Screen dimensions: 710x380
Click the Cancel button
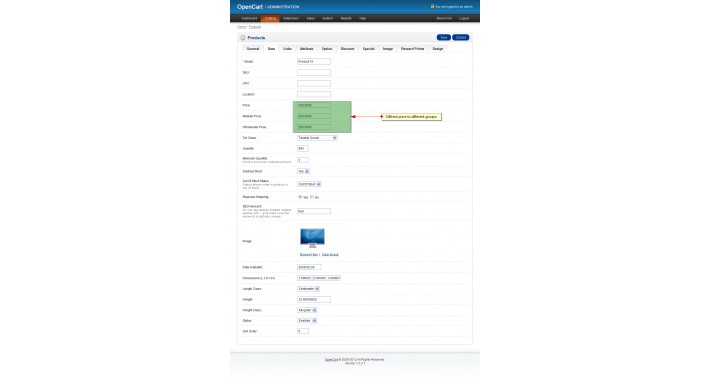pyautogui.click(x=461, y=38)
